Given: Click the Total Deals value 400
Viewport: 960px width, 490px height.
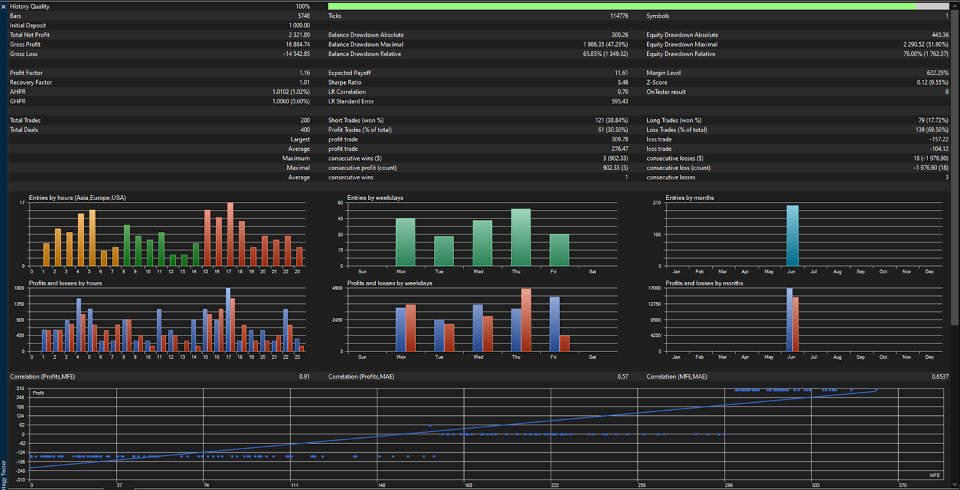Looking at the screenshot, I should pos(305,130).
